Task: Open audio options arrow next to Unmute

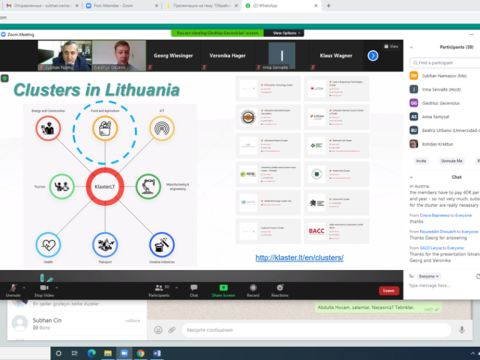Action: pos(24,287)
